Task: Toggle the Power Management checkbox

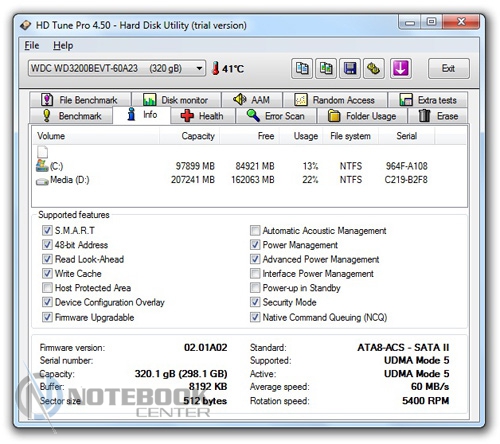Action: (x=255, y=245)
